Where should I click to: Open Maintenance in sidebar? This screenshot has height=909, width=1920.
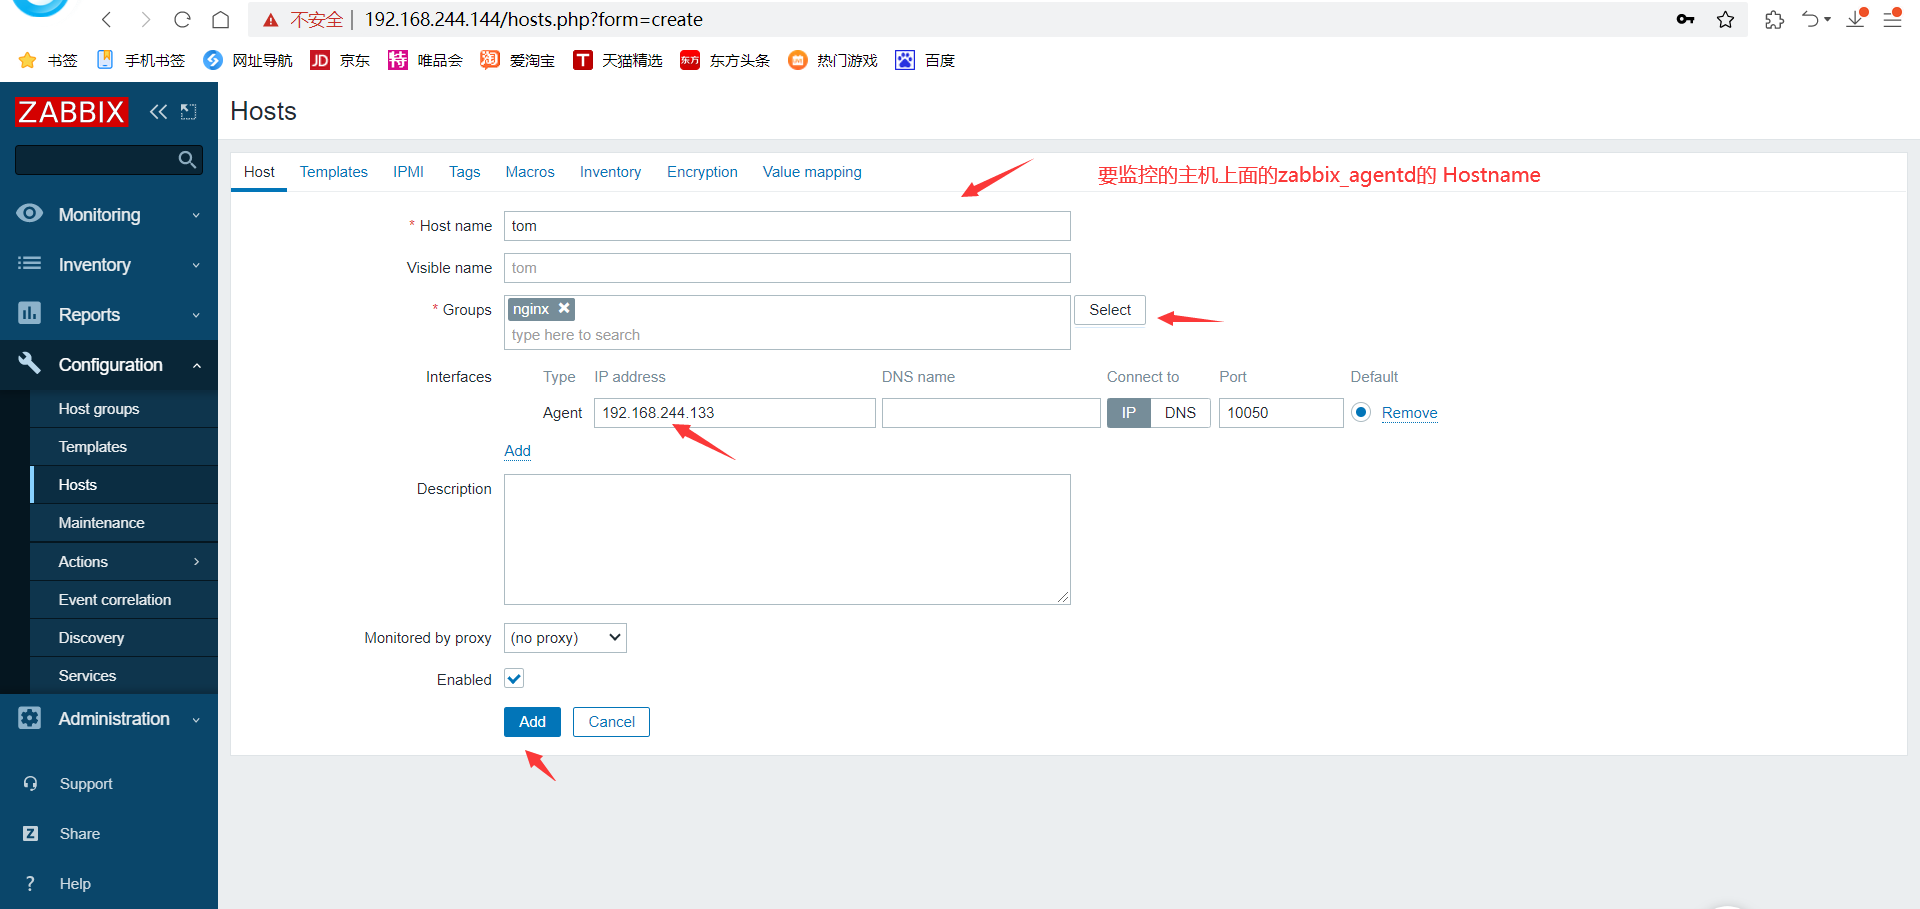[124, 523]
